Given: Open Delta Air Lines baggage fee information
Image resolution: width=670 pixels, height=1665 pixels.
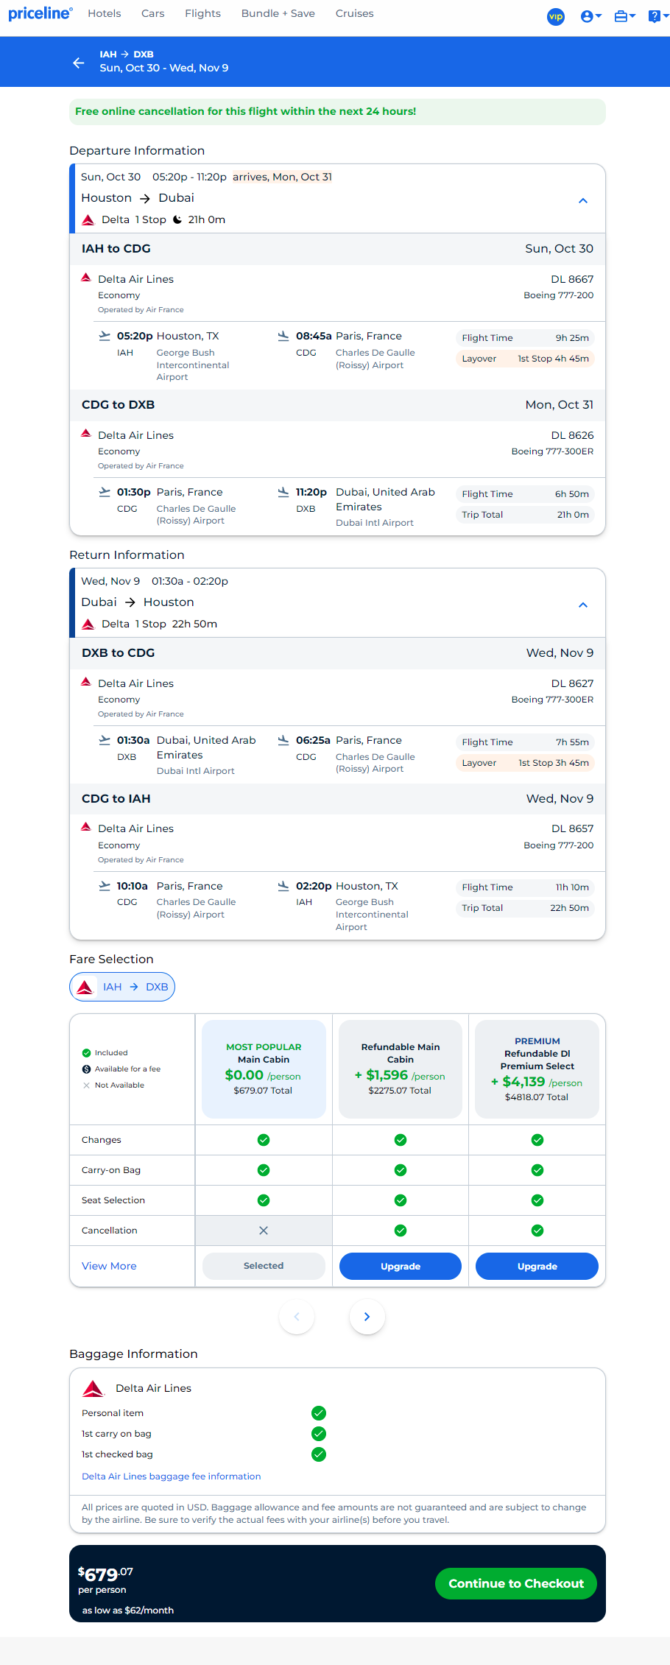Looking at the screenshot, I should click(171, 1476).
